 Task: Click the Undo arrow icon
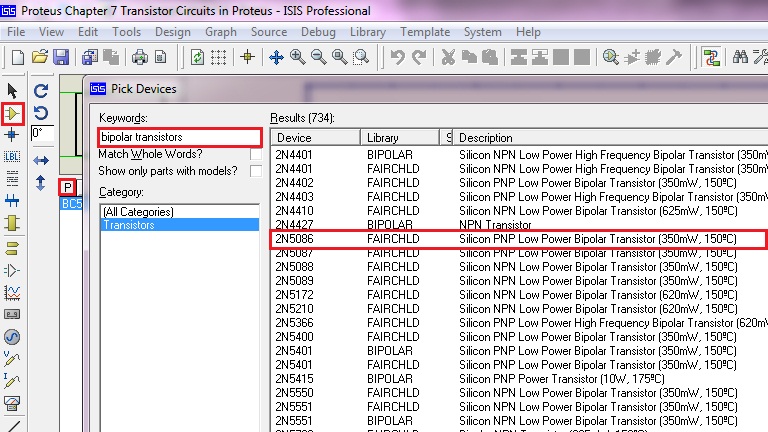pyautogui.click(x=397, y=57)
